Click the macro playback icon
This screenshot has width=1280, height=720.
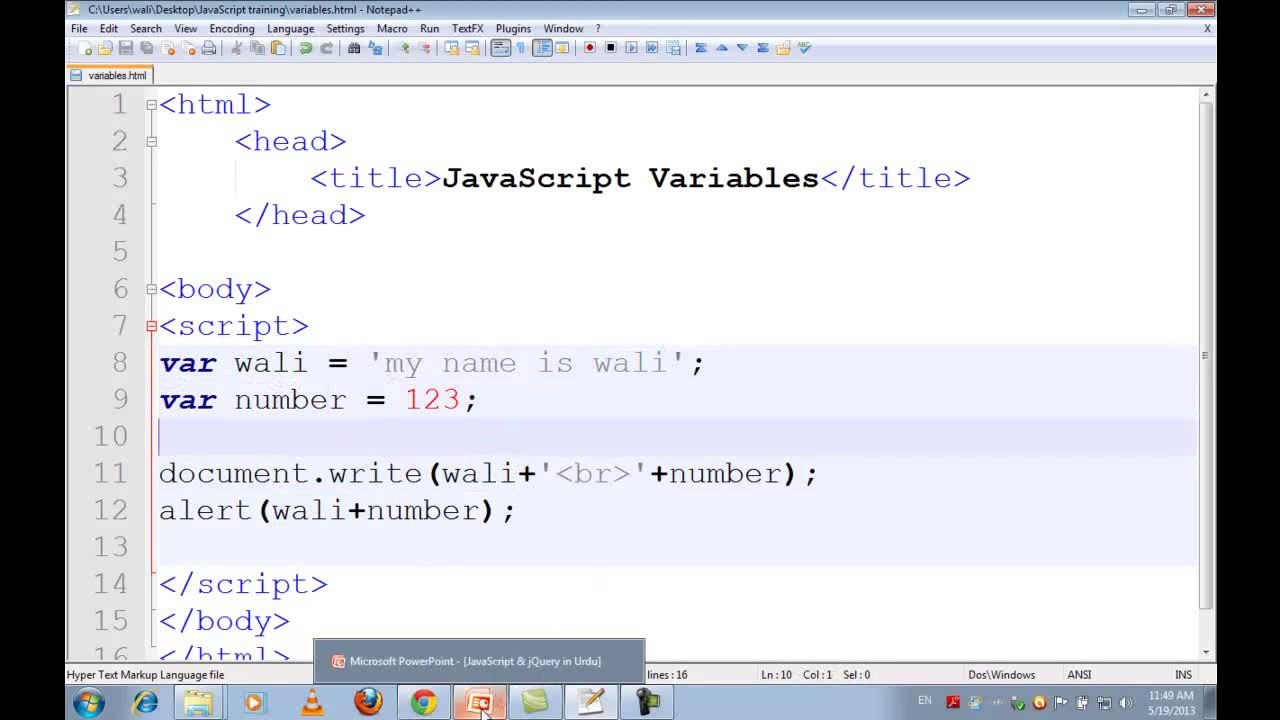tap(631, 48)
